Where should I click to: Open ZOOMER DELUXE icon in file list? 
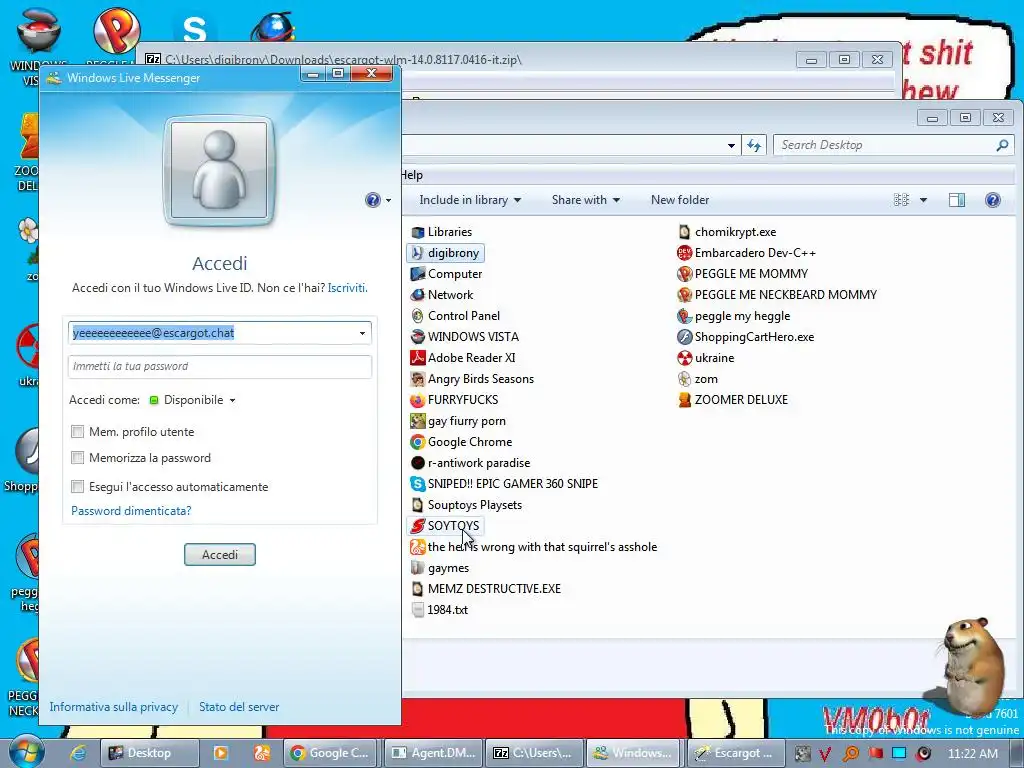coord(684,400)
